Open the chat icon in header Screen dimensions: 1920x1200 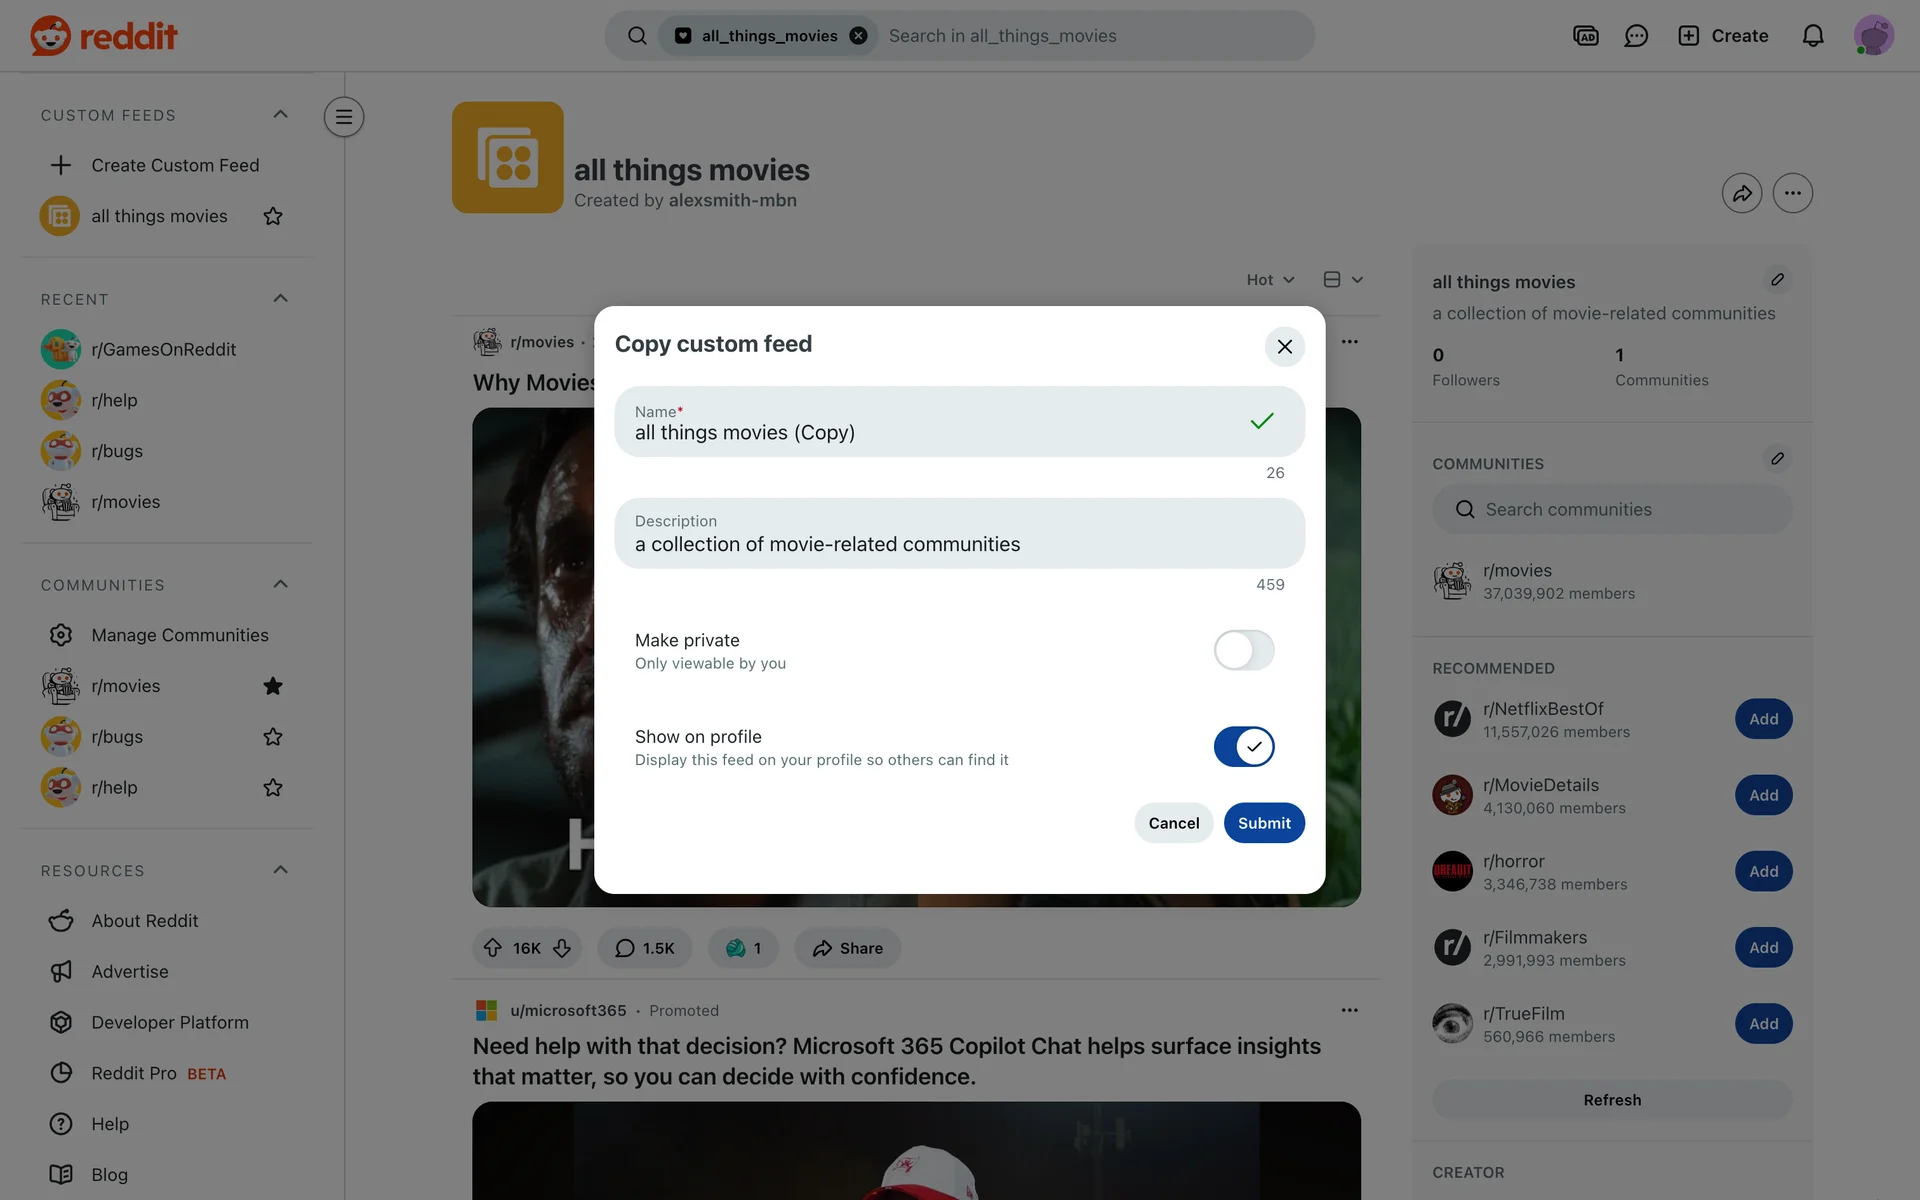pos(1636,36)
